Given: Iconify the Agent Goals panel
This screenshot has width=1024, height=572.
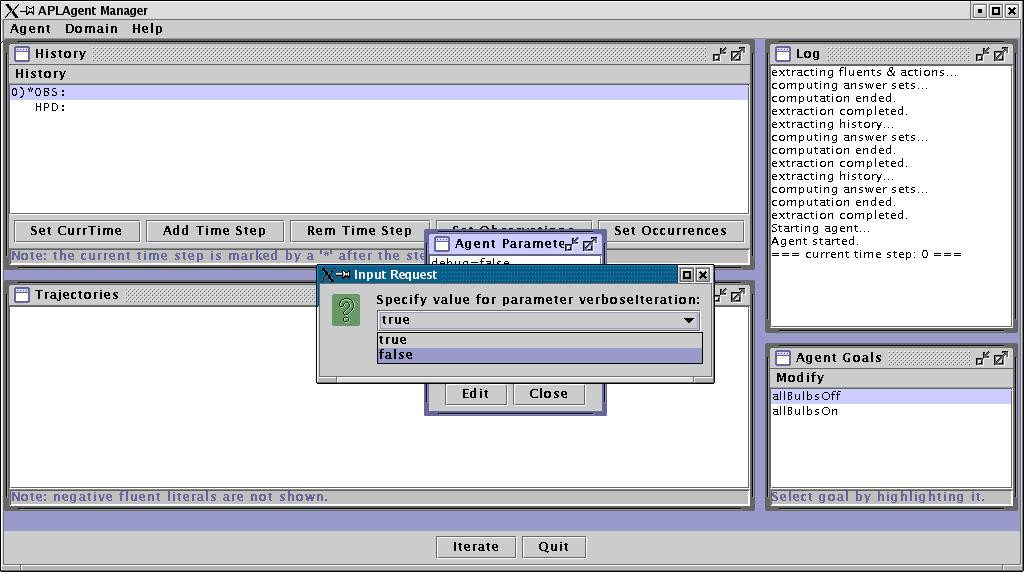Looking at the screenshot, I should pyautogui.click(x=983, y=358).
